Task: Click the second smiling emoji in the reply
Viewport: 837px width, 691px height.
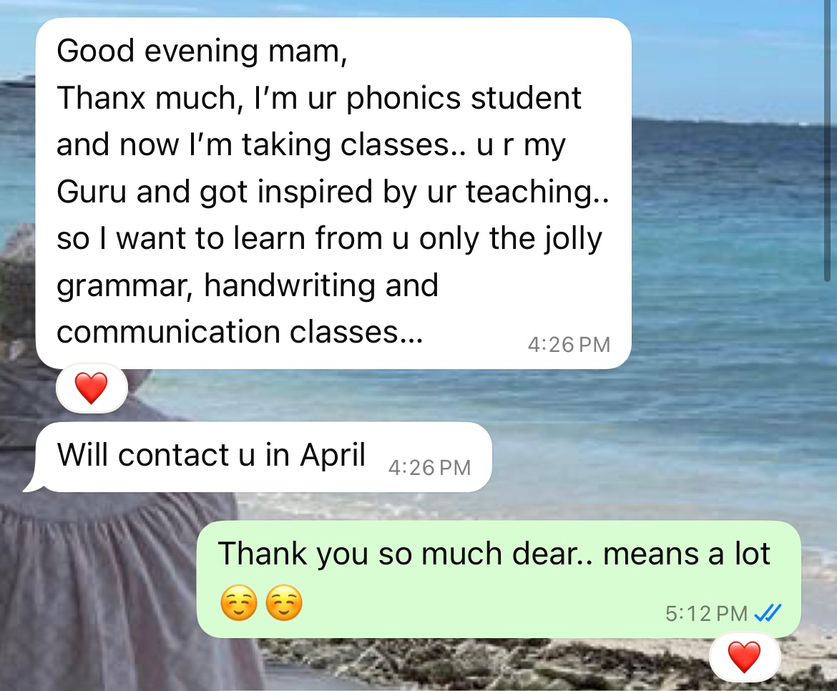Action: [284, 603]
